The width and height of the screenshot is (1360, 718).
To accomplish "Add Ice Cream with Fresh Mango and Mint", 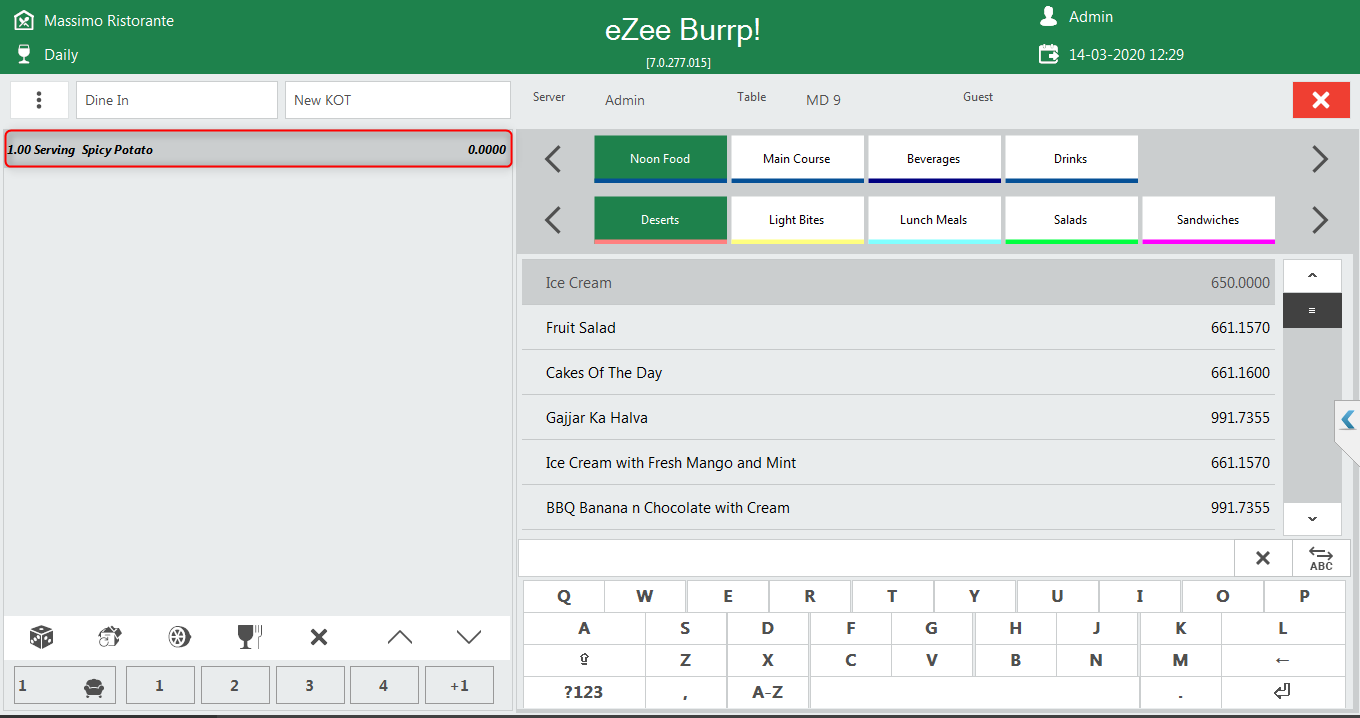I will point(898,463).
